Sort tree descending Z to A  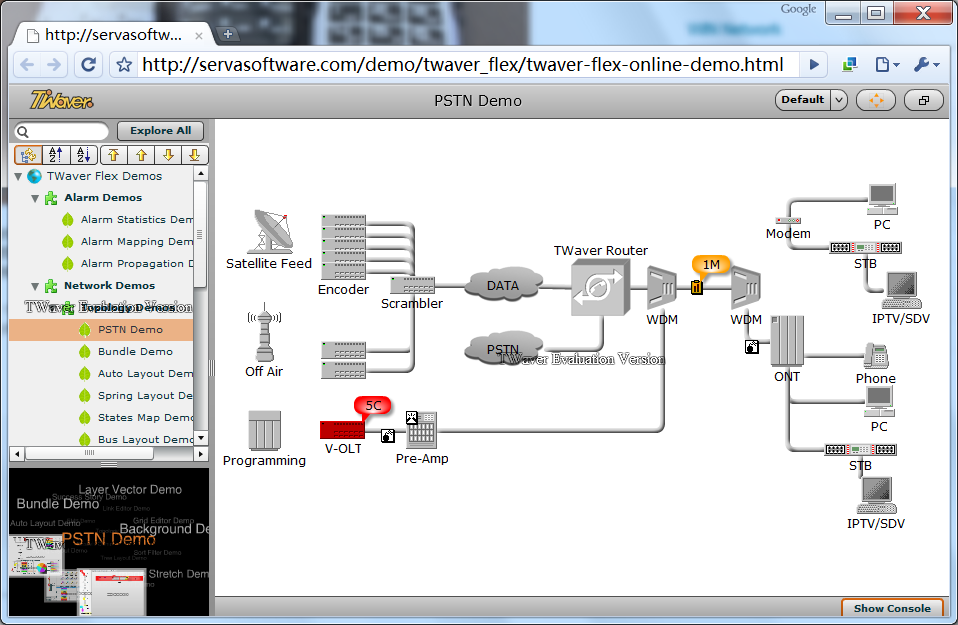tap(84, 155)
